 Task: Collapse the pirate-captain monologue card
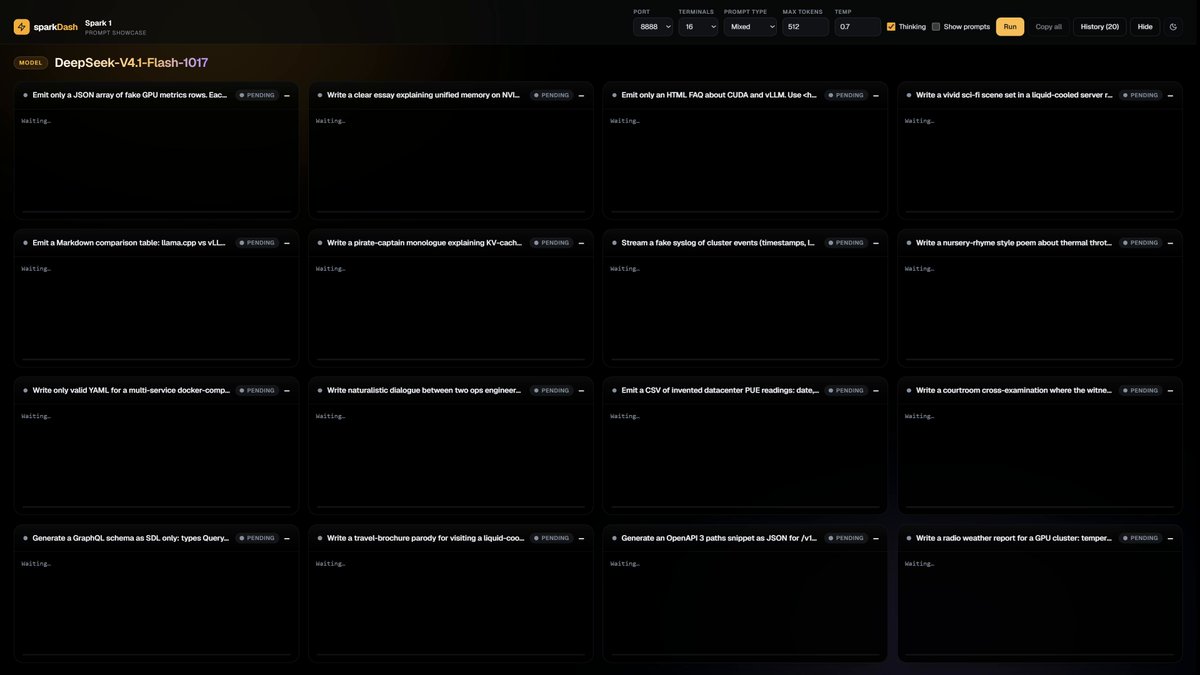581,243
